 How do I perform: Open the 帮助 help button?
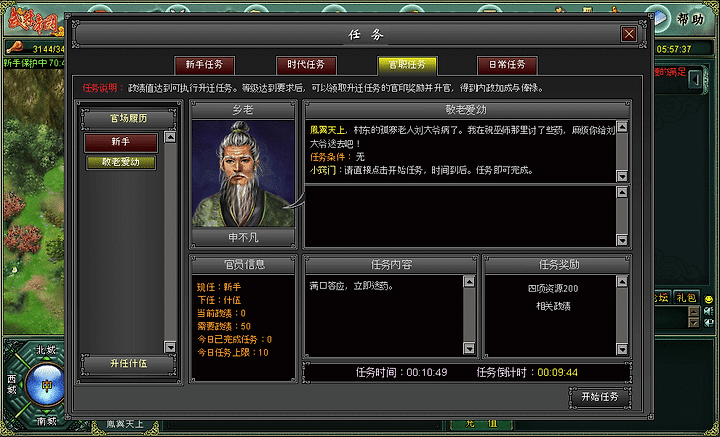[690, 19]
